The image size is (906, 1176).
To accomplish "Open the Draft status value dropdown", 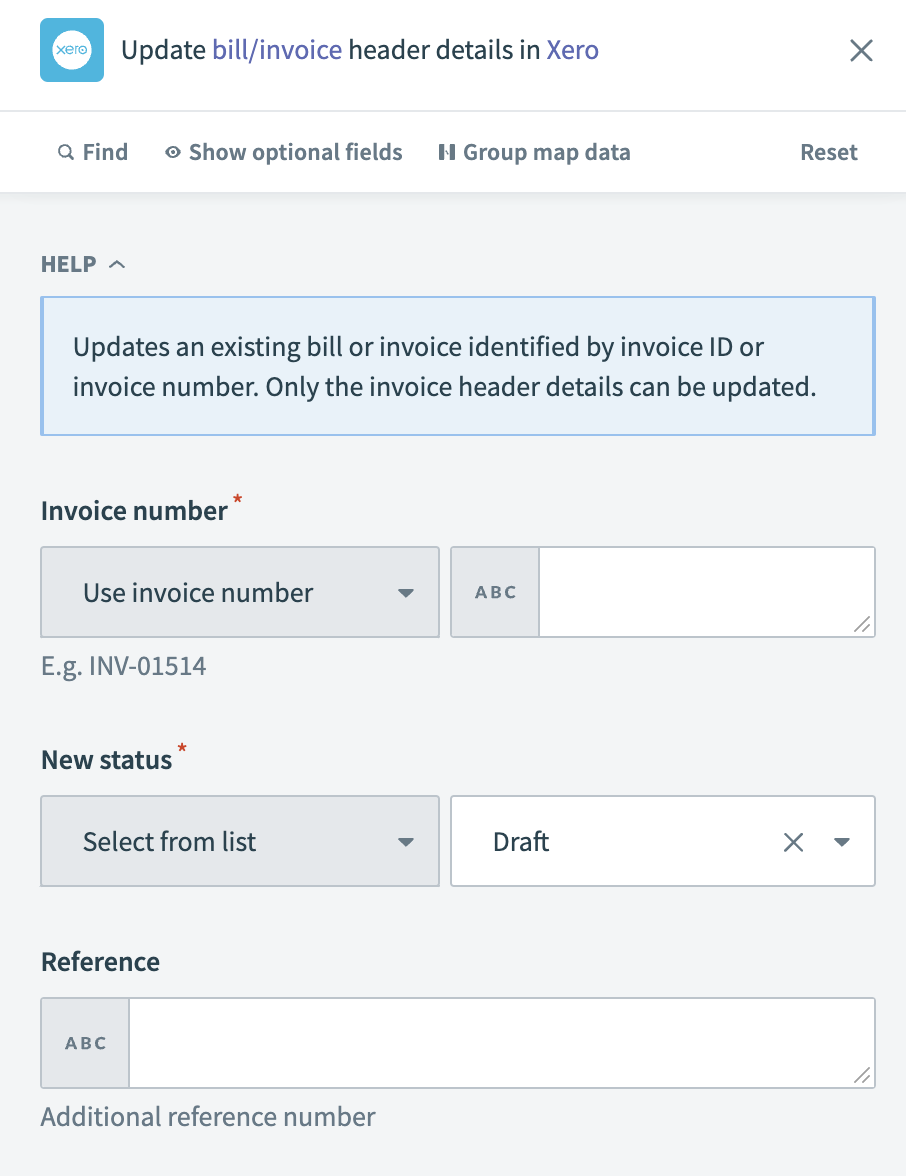I will 841,841.
